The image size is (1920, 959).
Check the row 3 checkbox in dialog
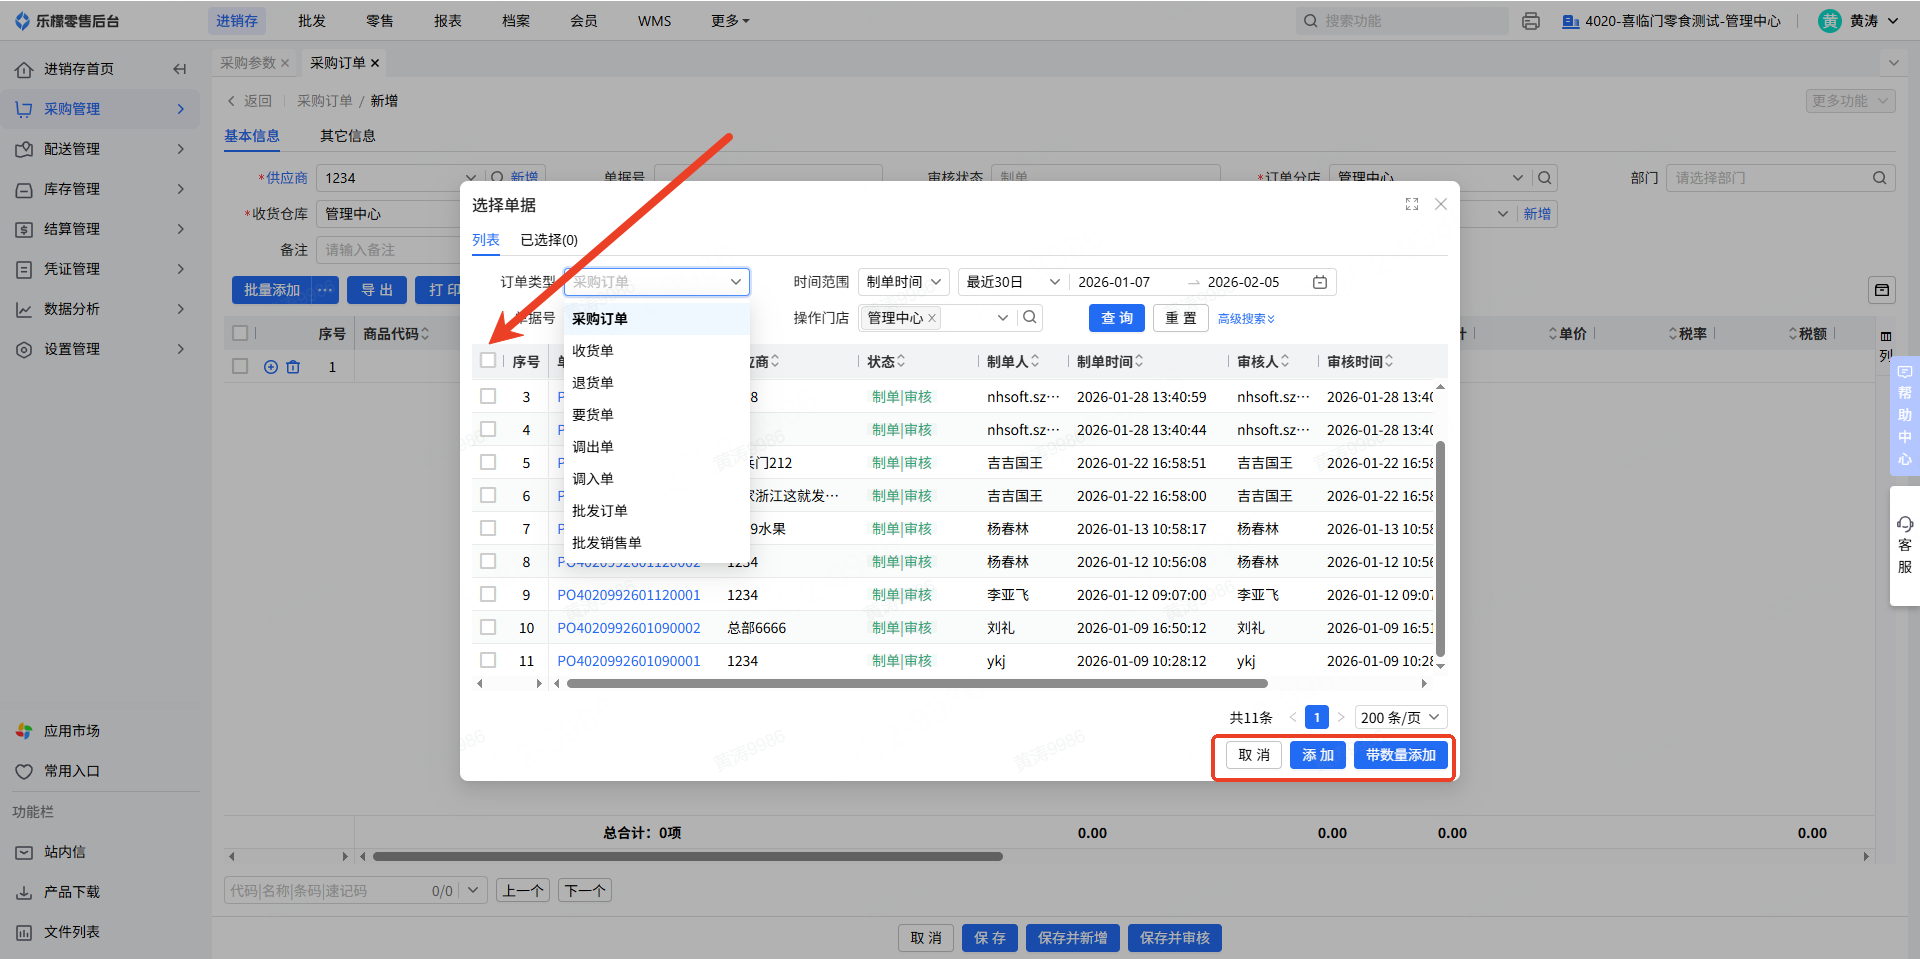[x=488, y=396]
